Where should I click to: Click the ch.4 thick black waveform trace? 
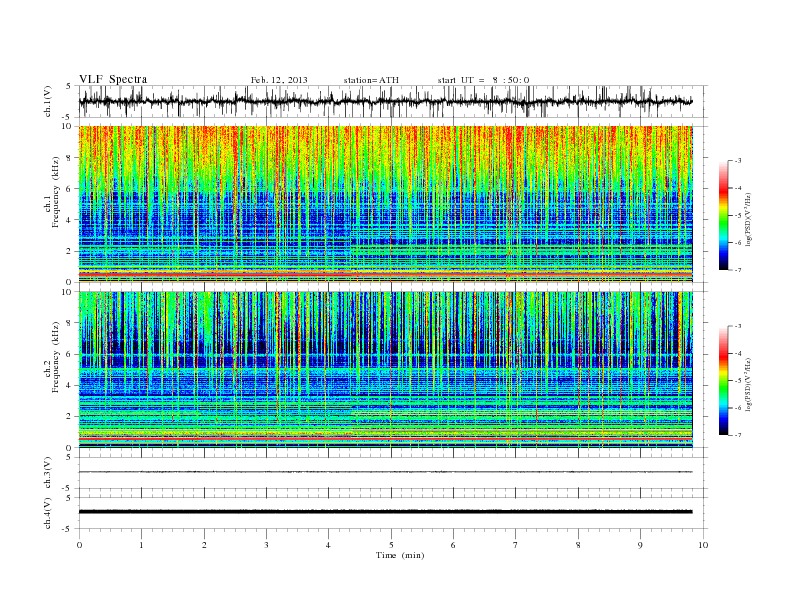click(385, 512)
